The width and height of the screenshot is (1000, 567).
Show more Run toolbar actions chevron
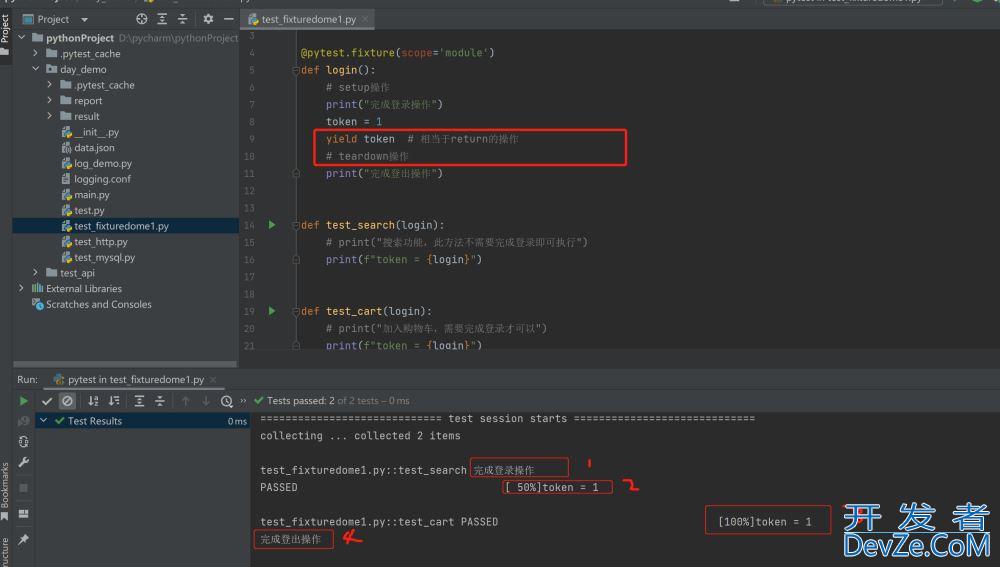pyautogui.click(x=243, y=401)
